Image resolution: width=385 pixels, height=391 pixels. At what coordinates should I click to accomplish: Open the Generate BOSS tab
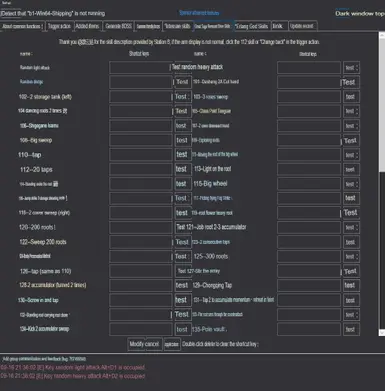coord(118,26)
